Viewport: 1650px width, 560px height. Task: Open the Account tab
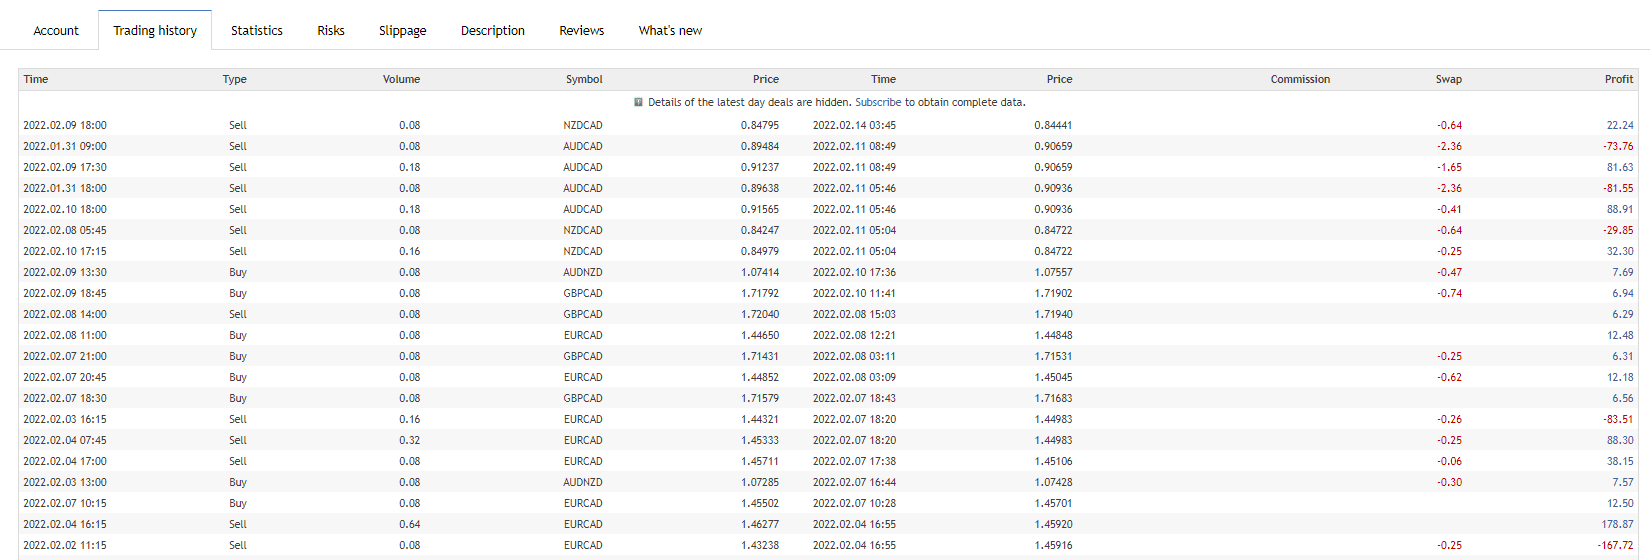[x=56, y=30]
